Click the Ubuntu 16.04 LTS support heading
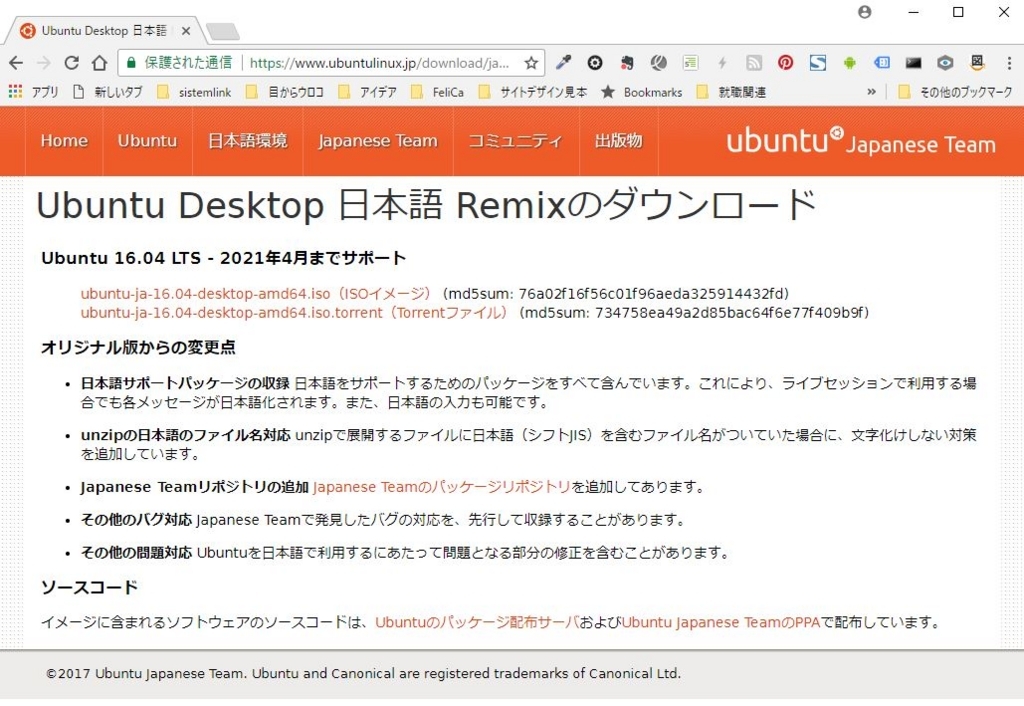The image size is (1024, 706). [x=223, y=258]
